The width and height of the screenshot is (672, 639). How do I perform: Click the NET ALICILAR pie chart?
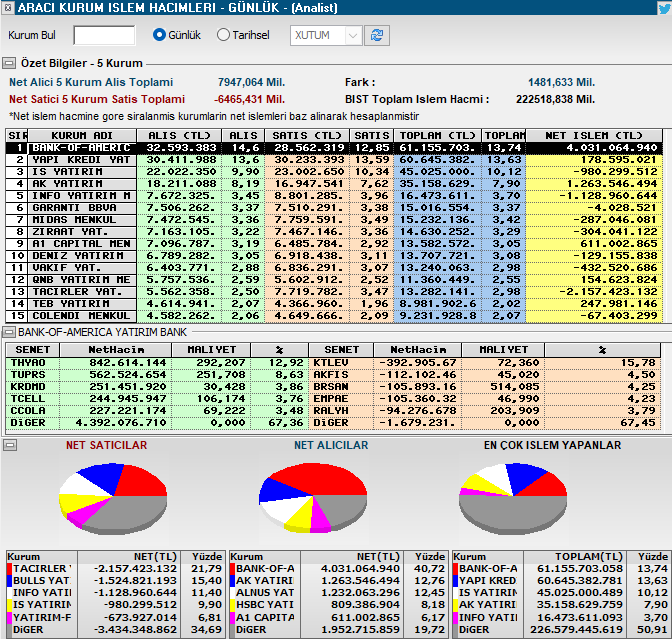pos(313,498)
